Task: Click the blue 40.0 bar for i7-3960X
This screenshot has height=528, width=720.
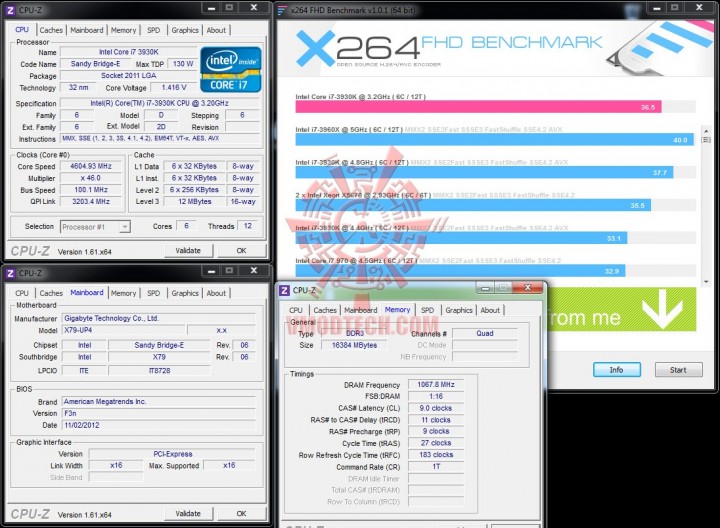Action: pyautogui.click(x=495, y=140)
